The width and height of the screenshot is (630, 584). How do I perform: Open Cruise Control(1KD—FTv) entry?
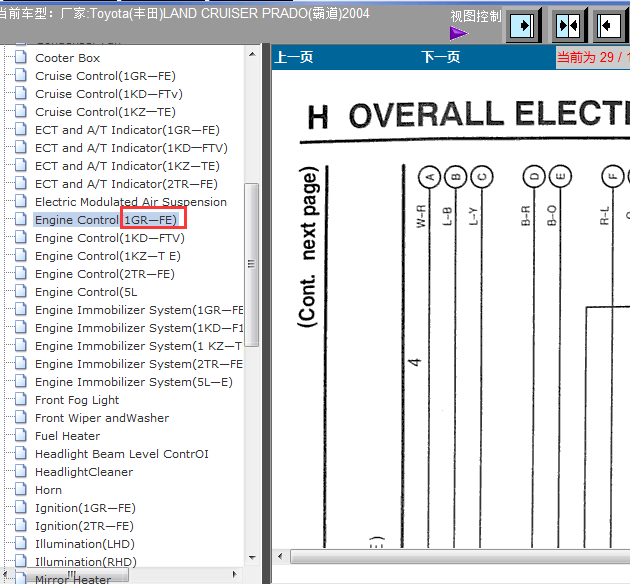coord(109,94)
